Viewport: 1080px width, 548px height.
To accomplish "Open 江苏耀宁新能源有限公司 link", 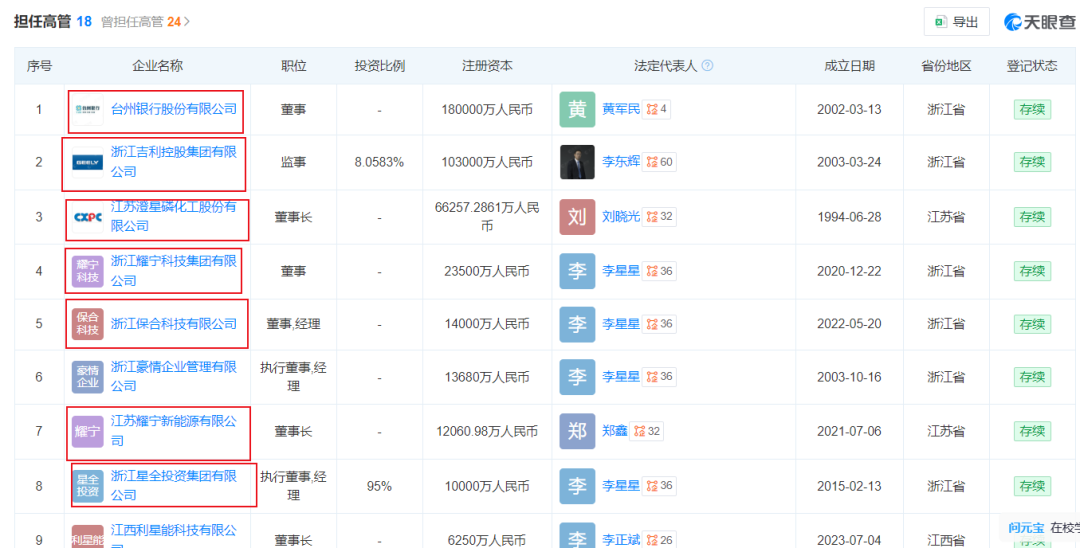I will 174,431.
